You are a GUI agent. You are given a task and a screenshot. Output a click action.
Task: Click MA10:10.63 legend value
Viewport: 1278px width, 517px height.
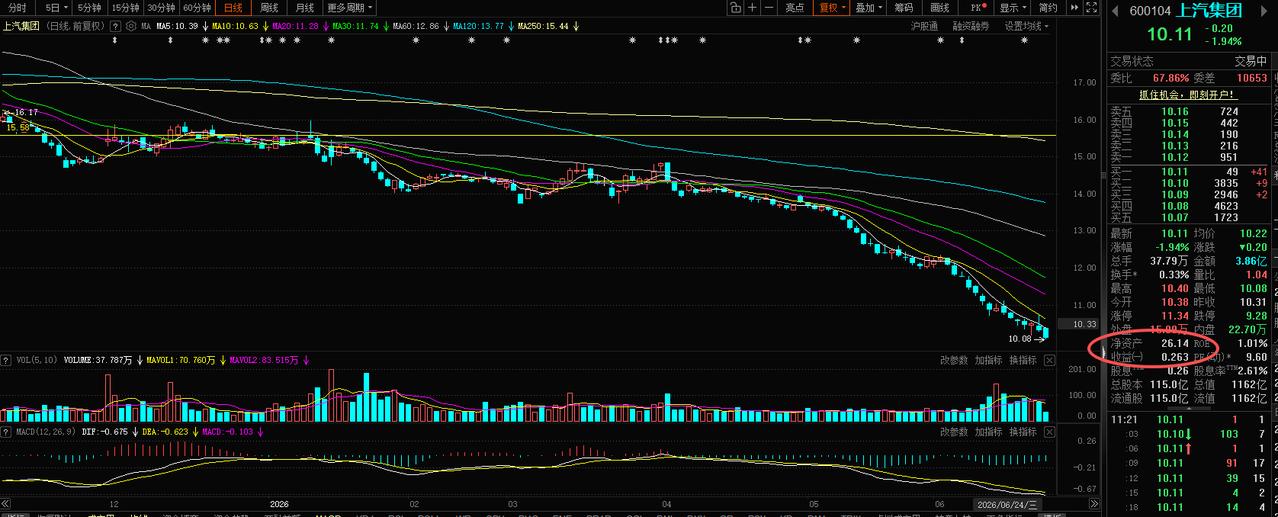pos(235,26)
